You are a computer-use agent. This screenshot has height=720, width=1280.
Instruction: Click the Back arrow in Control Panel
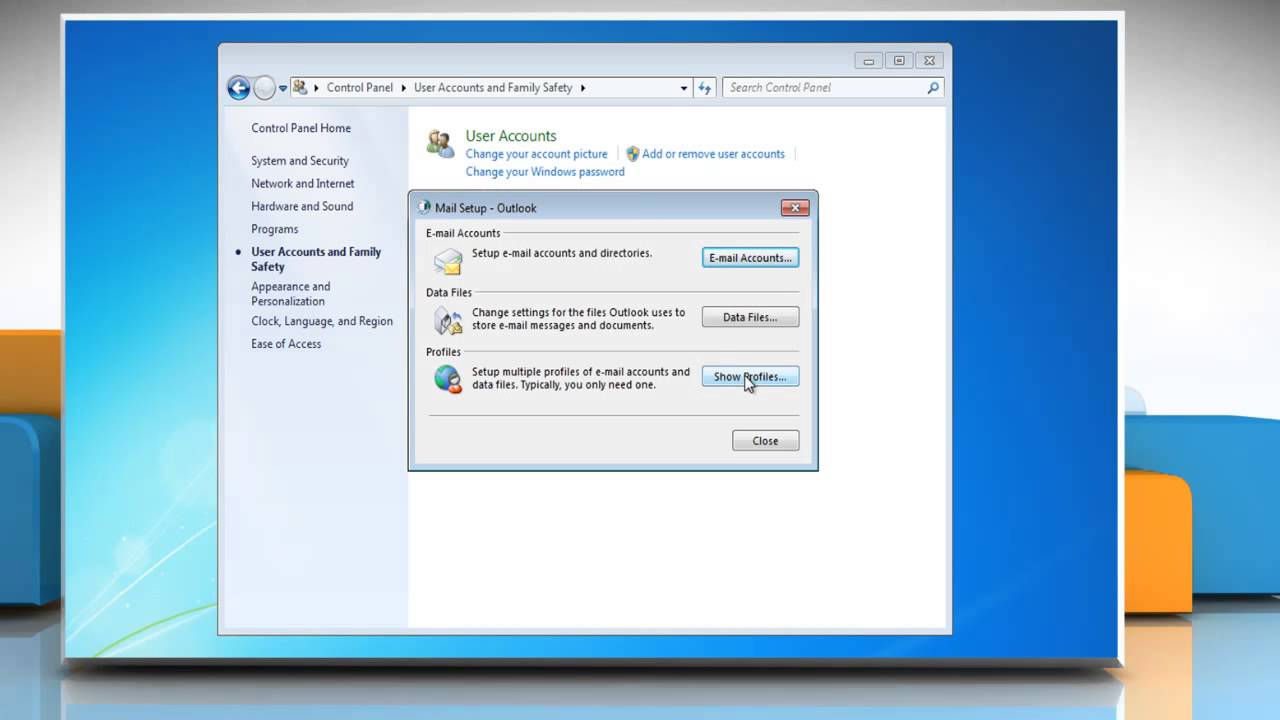tap(238, 88)
